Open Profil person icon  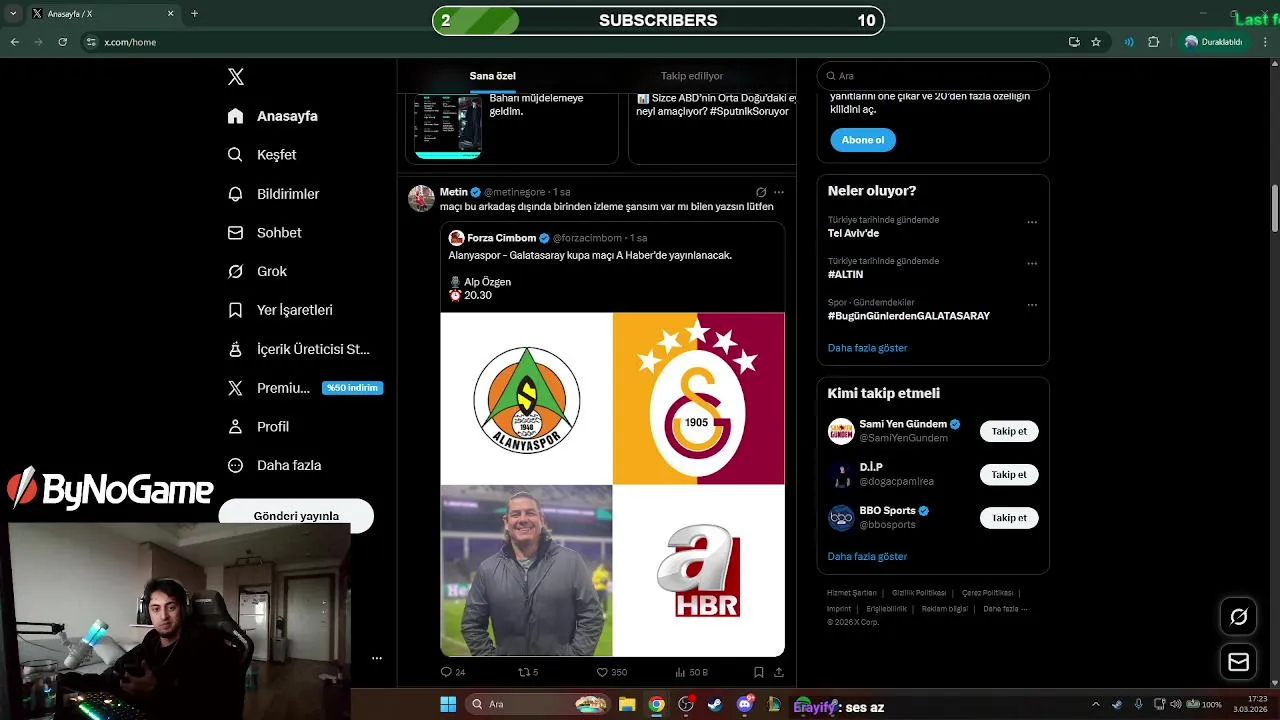click(235, 426)
